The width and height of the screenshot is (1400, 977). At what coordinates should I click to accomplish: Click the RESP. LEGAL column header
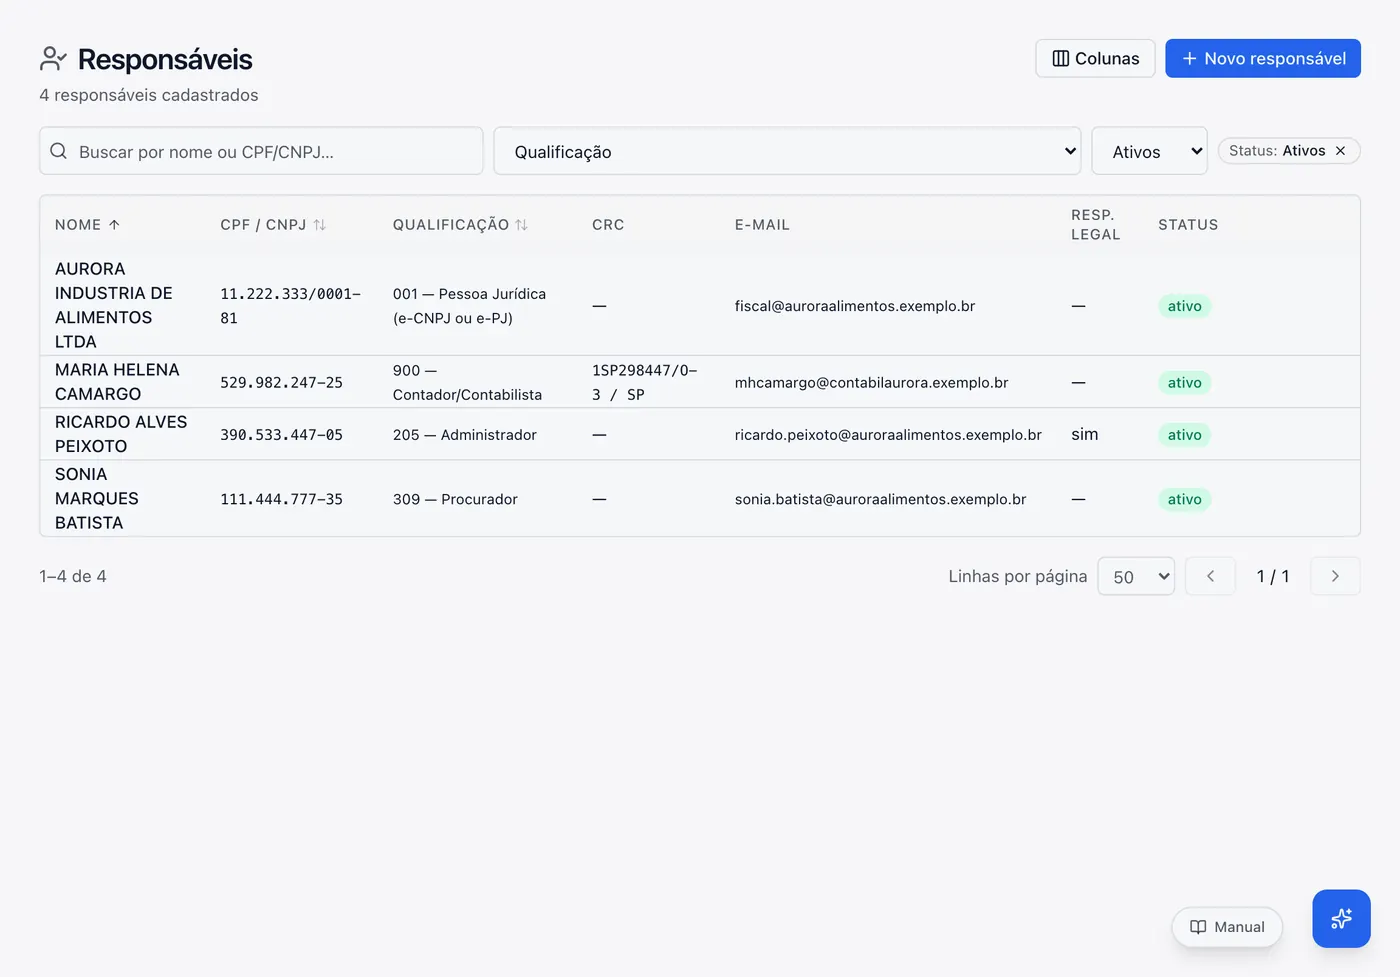tap(1095, 225)
